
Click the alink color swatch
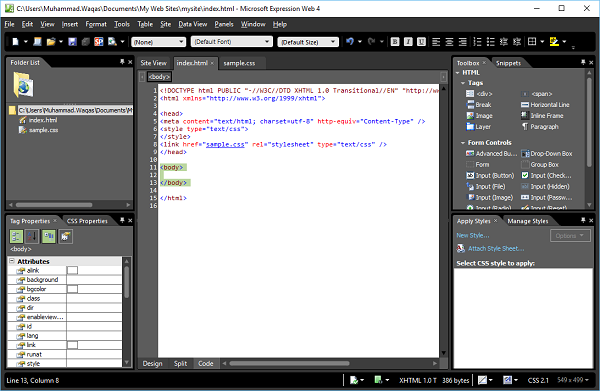point(72,270)
